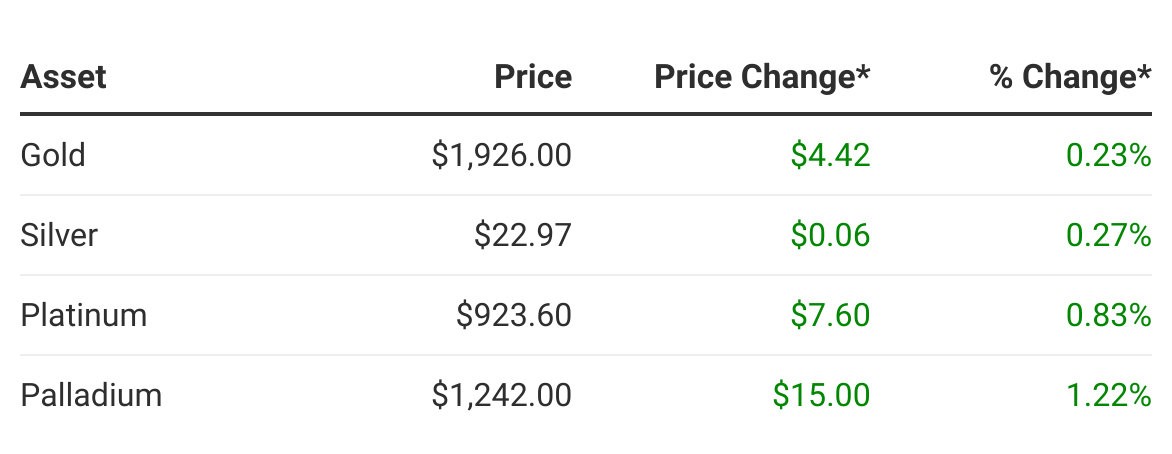Click the Gold asset name
The width and height of the screenshot is (1172, 454).
[x=53, y=155]
